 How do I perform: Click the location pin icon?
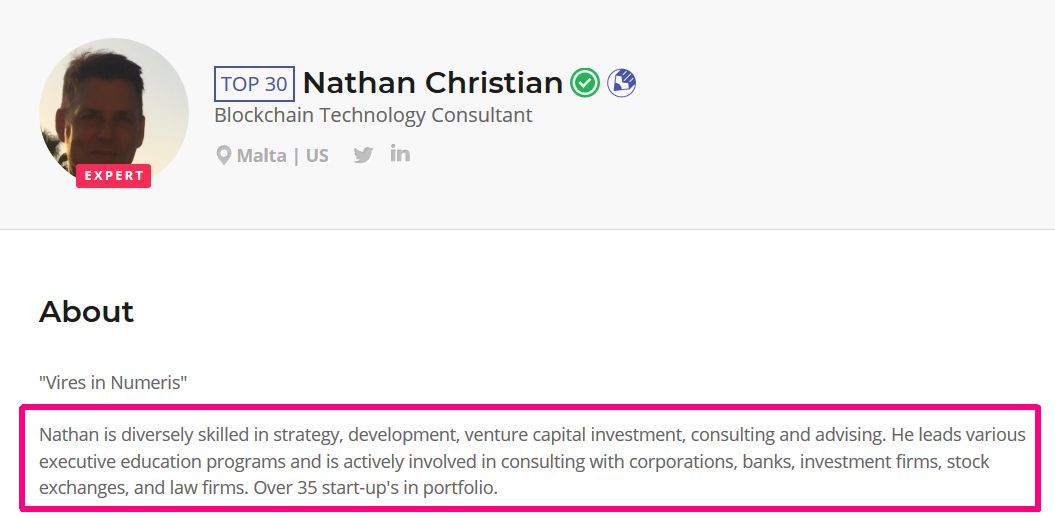(223, 156)
